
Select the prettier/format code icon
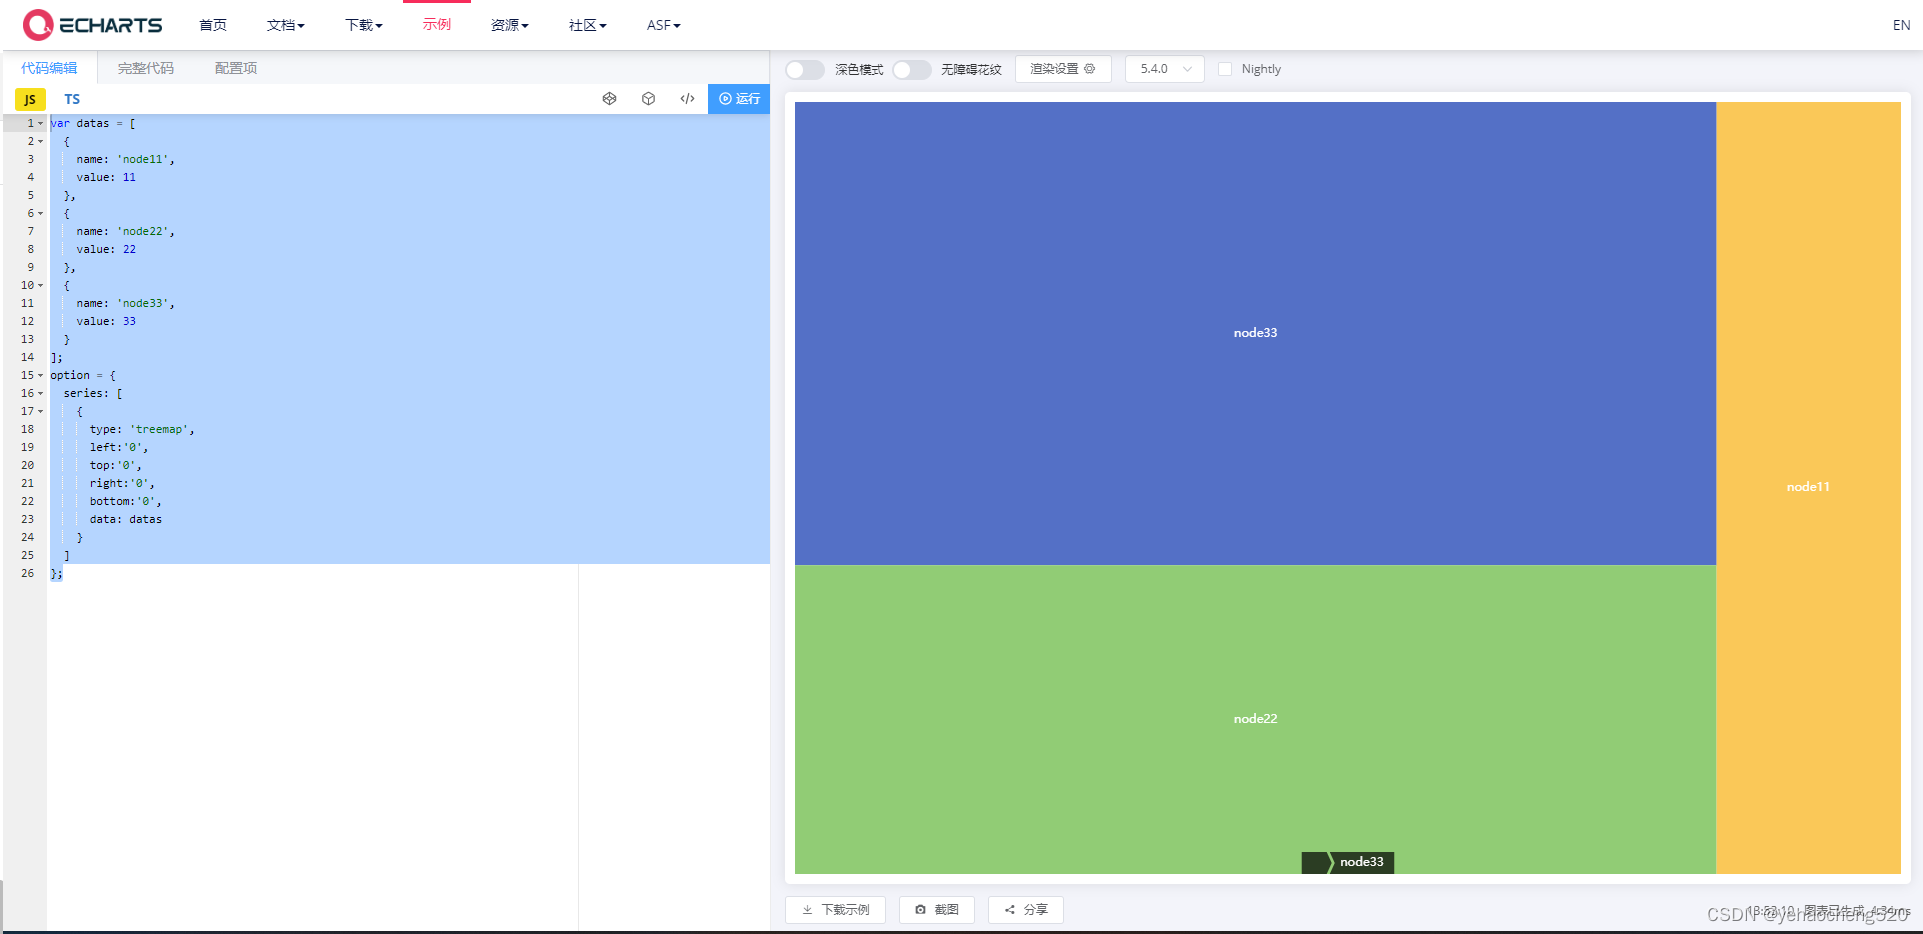point(610,98)
